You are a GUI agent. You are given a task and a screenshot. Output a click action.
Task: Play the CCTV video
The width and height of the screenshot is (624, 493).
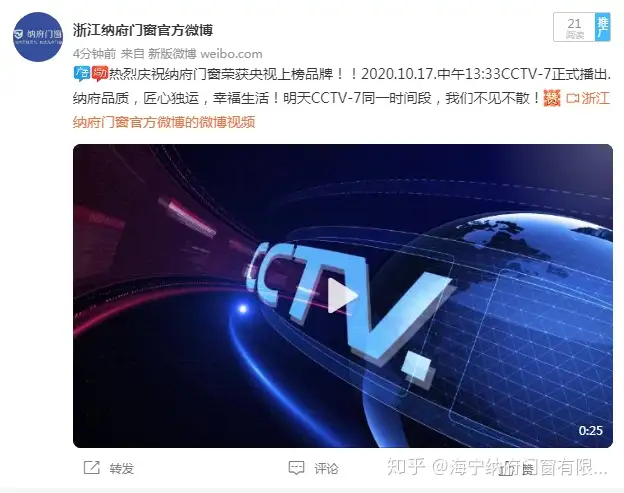(x=342, y=296)
